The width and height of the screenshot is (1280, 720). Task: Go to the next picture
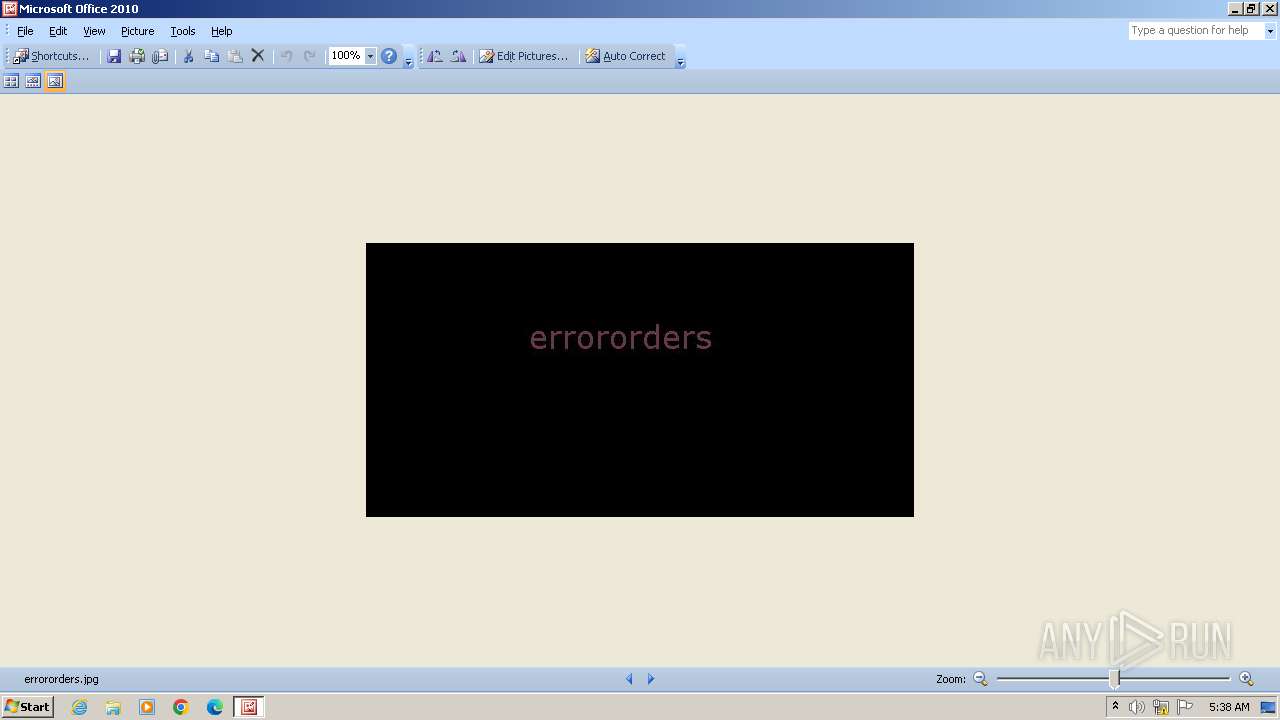pyautogui.click(x=651, y=679)
